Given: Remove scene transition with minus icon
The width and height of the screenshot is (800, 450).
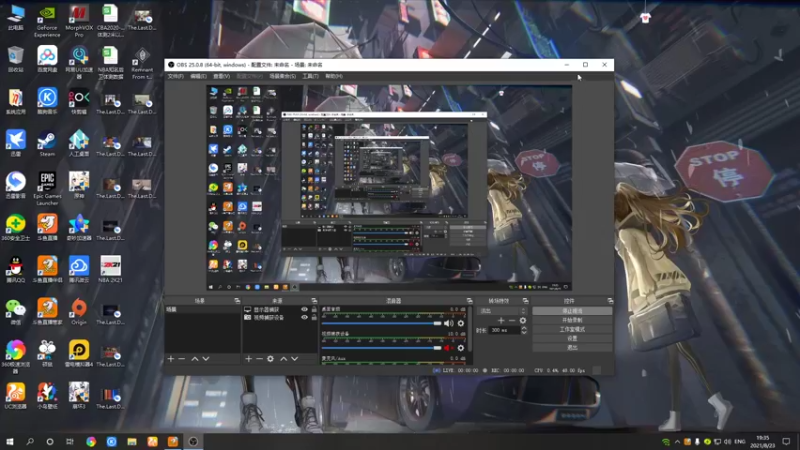Looking at the screenshot, I should point(512,320).
